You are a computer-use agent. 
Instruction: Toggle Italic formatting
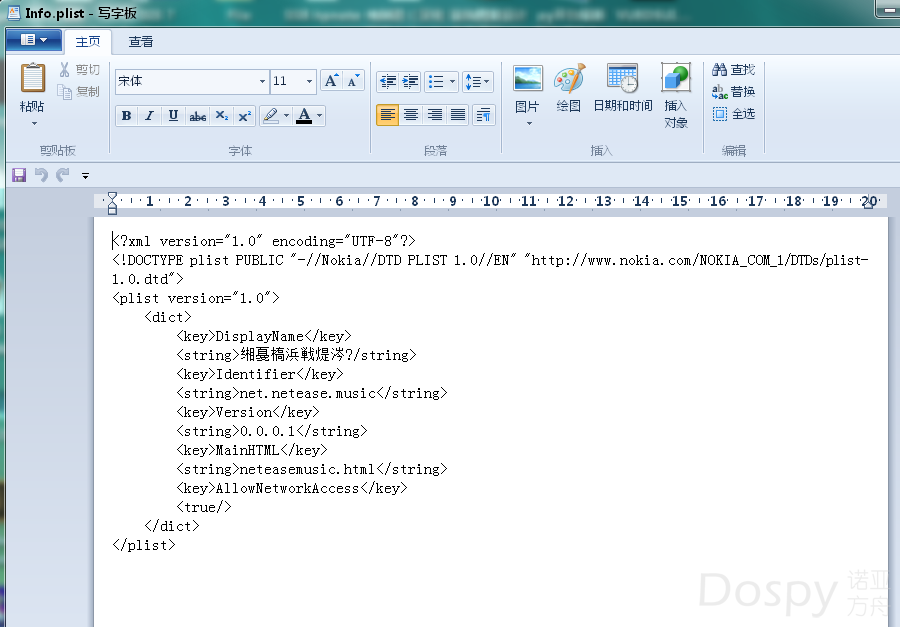[149, 116]
